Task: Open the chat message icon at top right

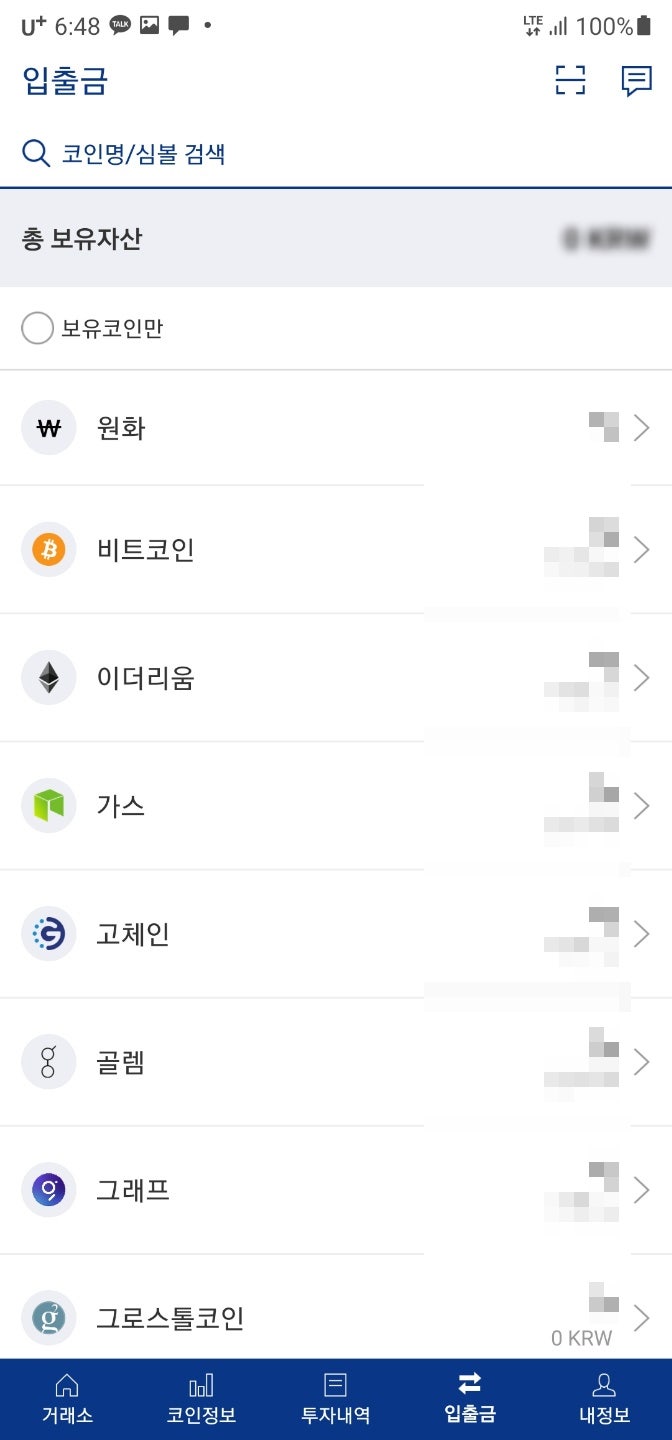Action: coord(637,81)
